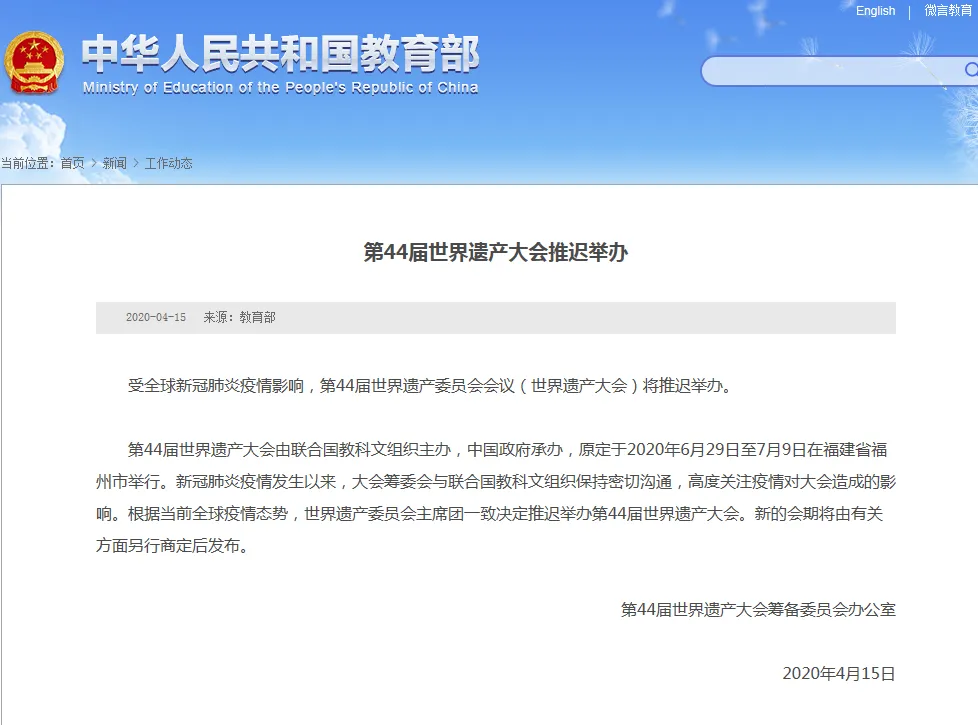Click the last paragraph line 方面另行商定后发布
The width and height of the screenshot is (978, 725).
(172, 546)
